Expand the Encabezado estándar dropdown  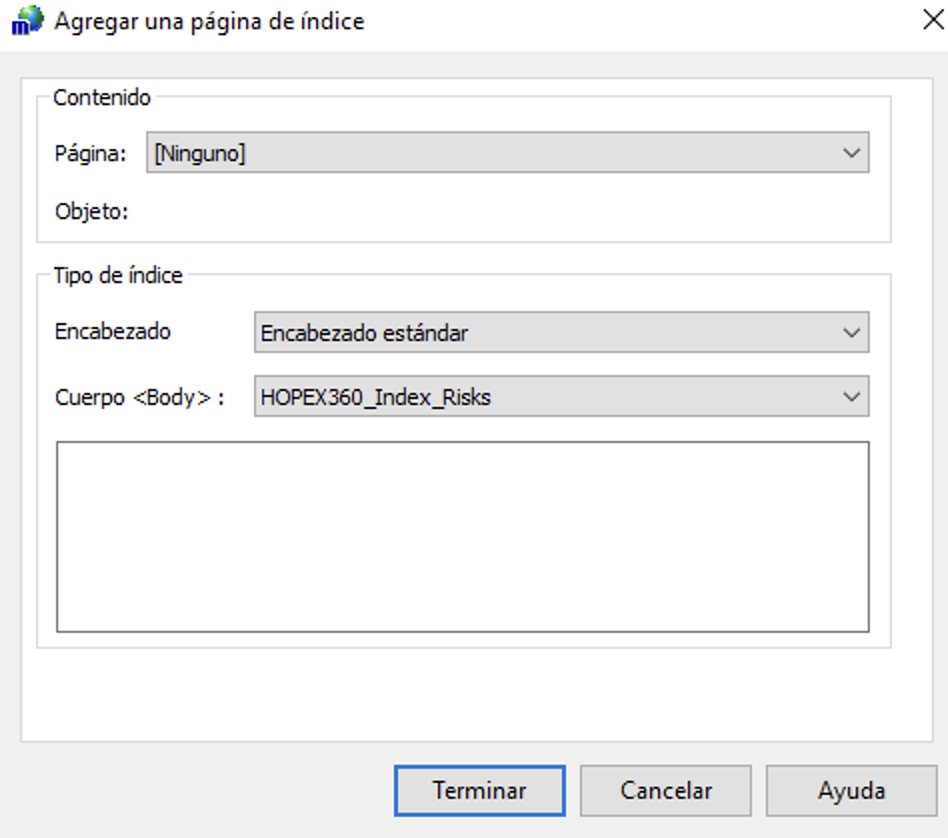[x=561, y=332]
